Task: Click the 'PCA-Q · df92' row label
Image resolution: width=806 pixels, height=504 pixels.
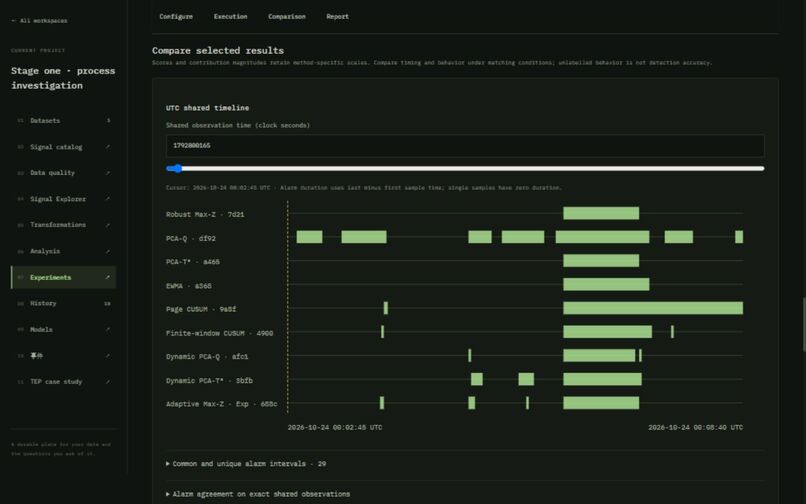Action: [x=191, y=239]
